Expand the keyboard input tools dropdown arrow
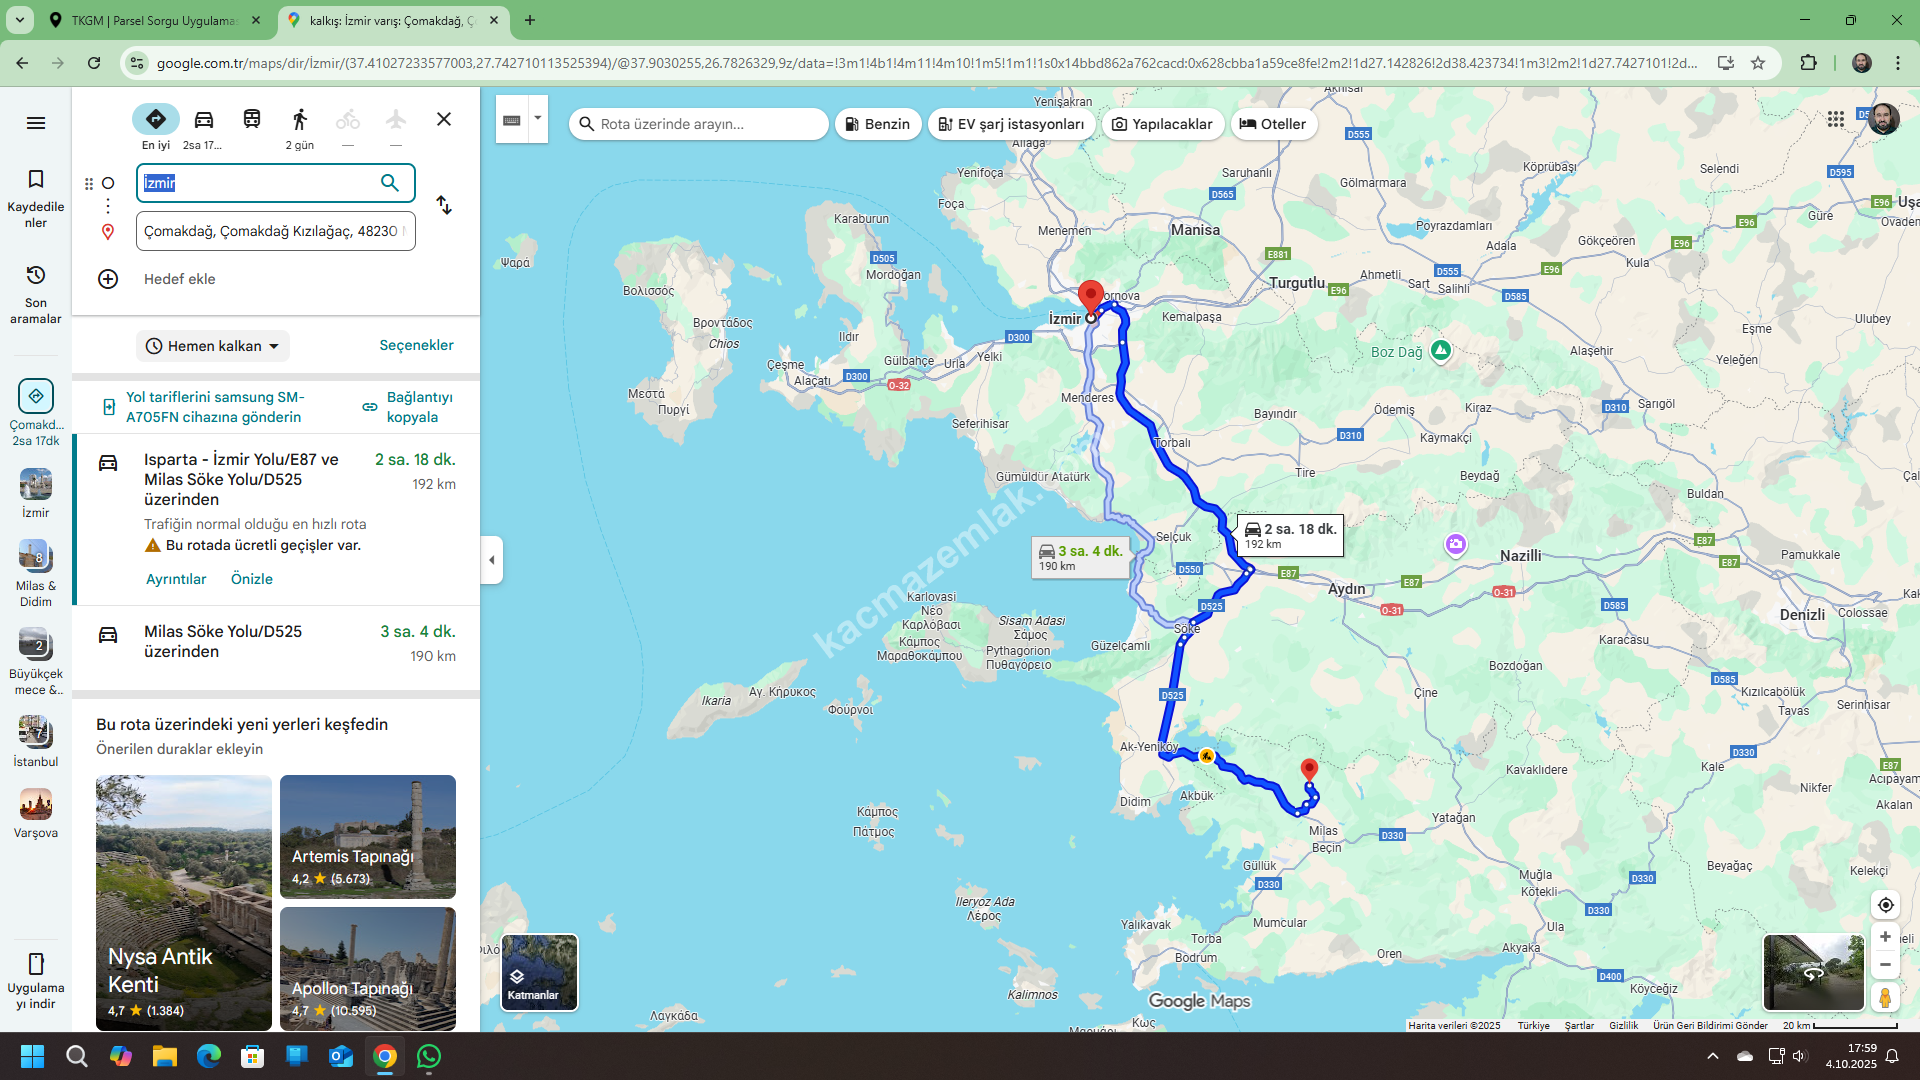This screenshot has width=1920, height=1080. tap(538, 118)
